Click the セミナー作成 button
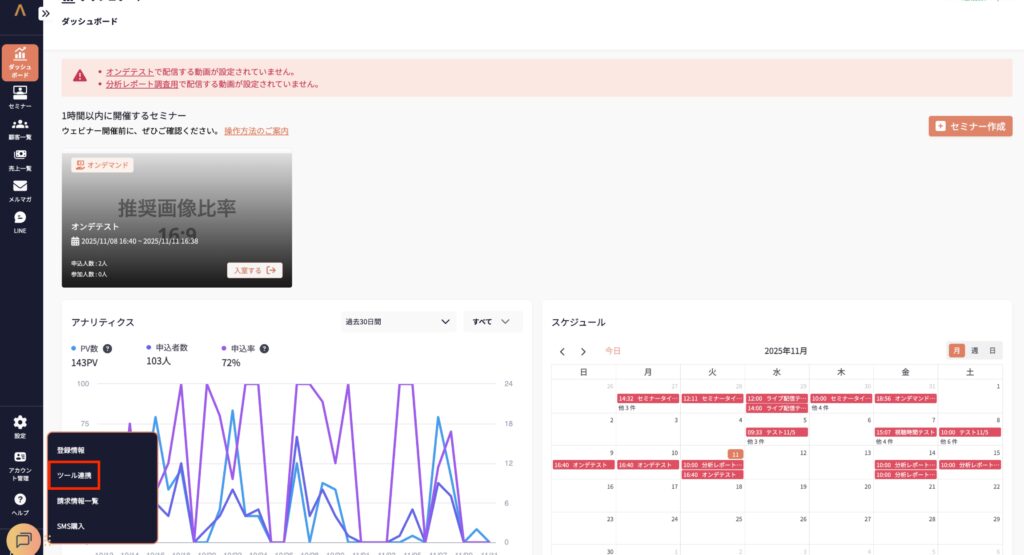1024x555 pixels. [969, 126]
